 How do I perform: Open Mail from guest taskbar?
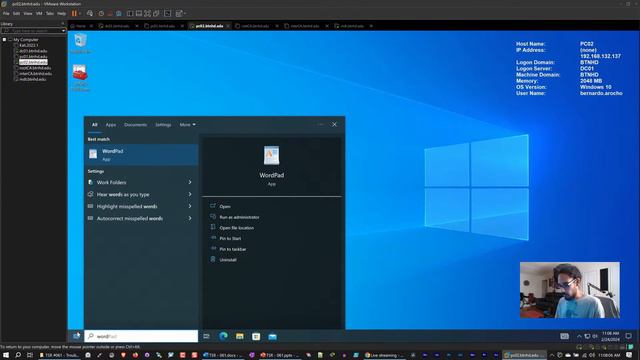(x=272, y=336)
